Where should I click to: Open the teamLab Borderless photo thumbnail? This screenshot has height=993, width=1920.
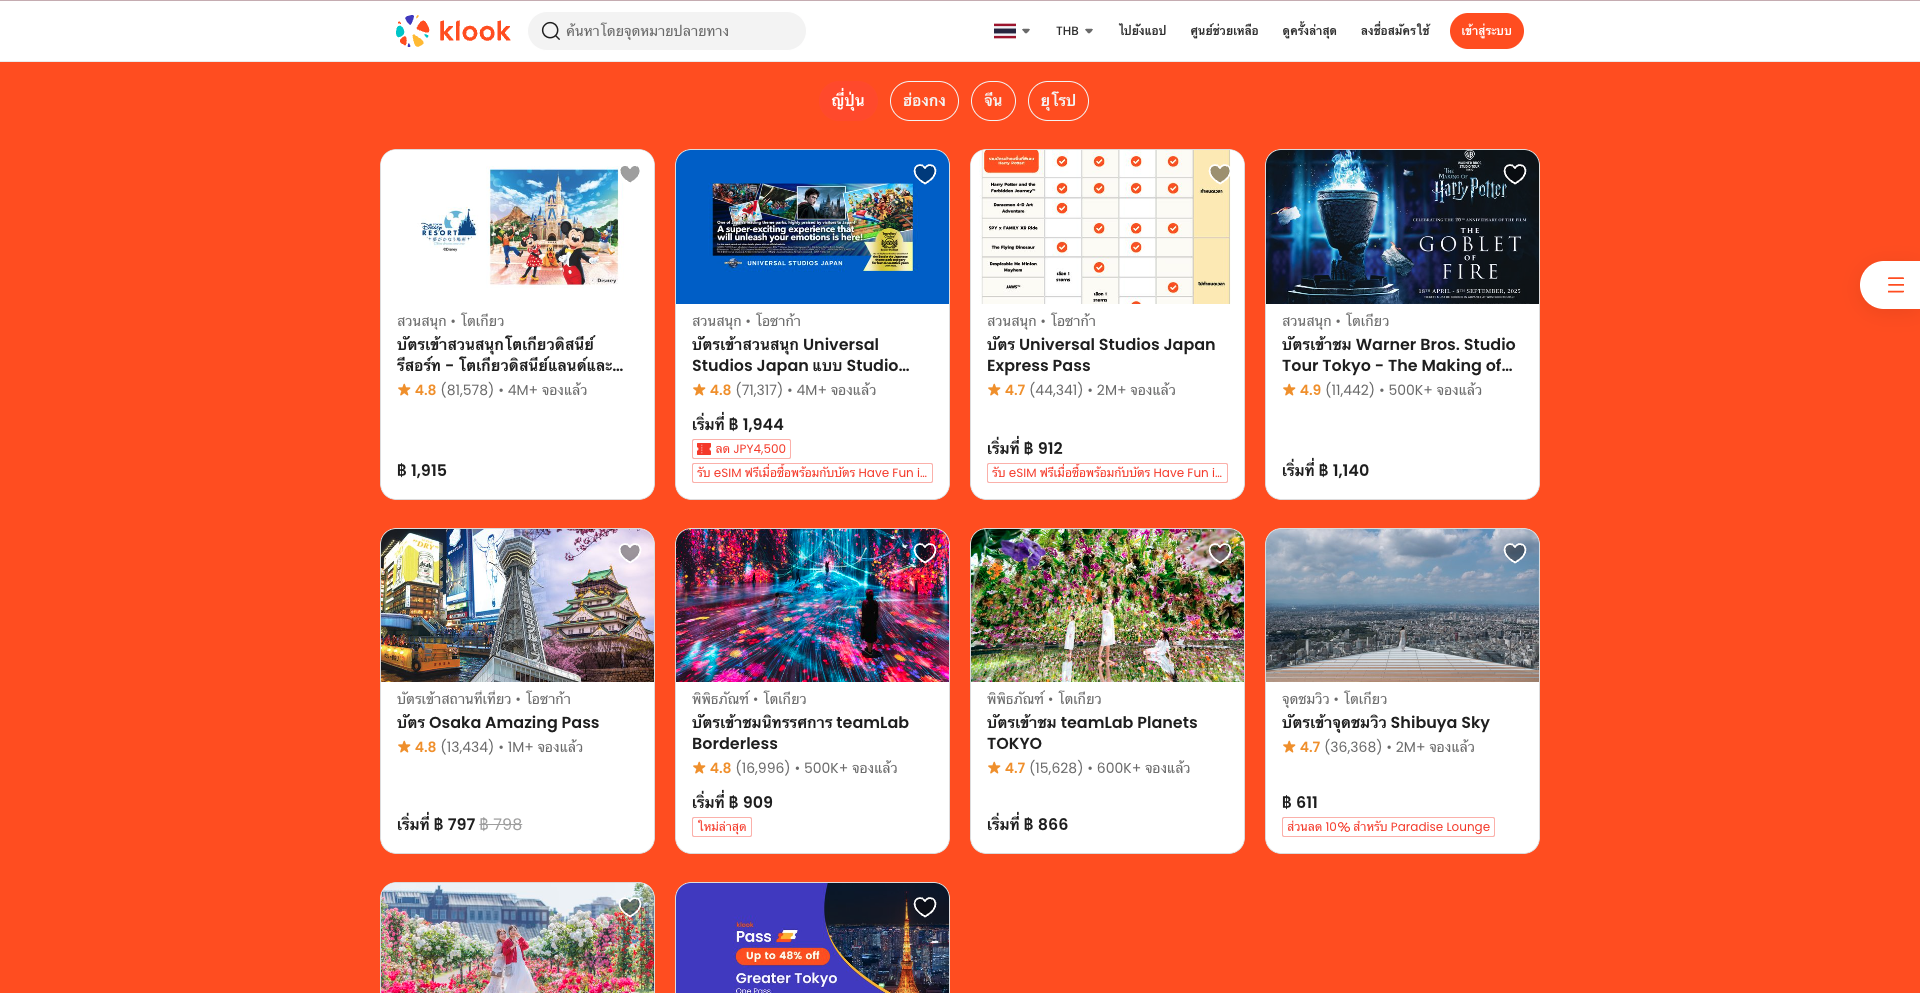(812, 605)
